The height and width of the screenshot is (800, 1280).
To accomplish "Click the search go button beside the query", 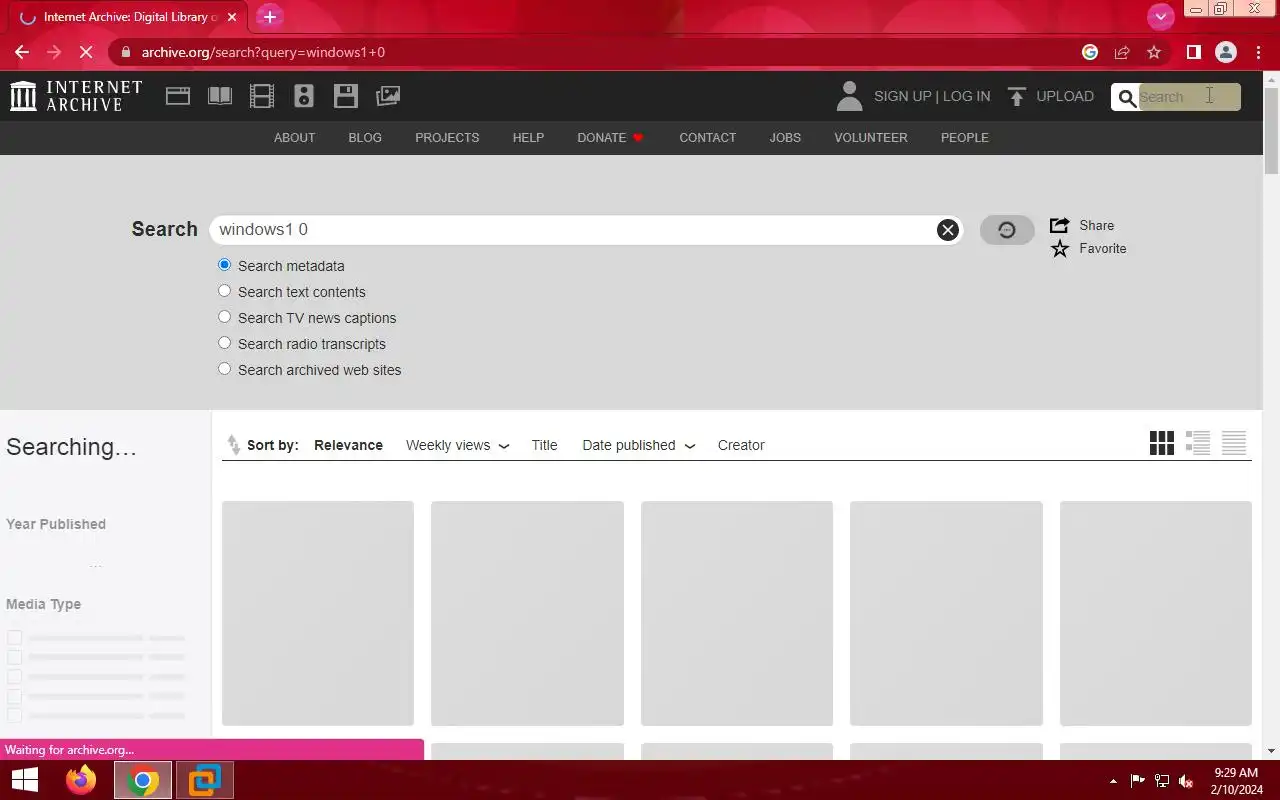I will (1007, 230).
